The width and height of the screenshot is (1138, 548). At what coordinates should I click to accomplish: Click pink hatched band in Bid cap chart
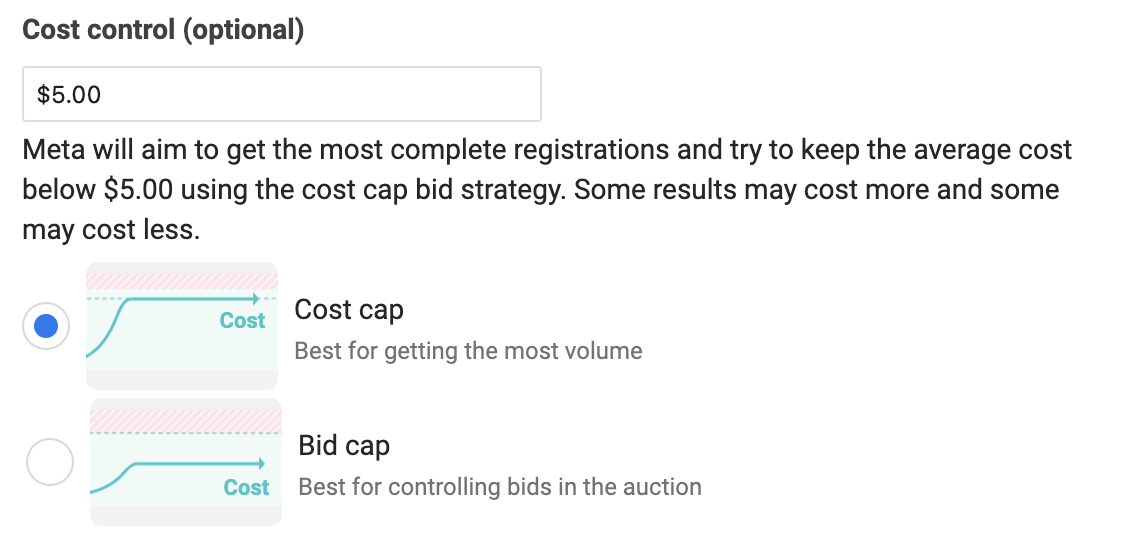(186, 420)
